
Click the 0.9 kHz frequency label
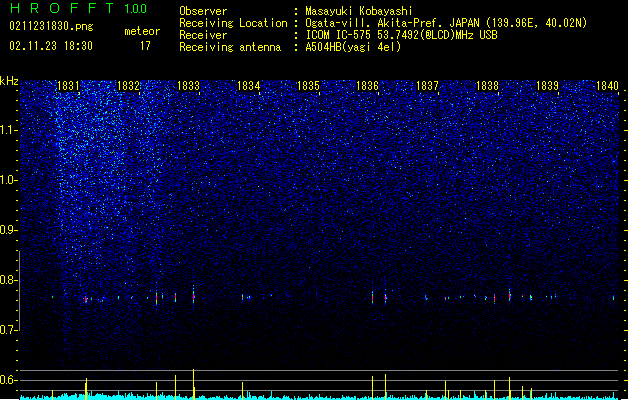click(x=8, y=230)
